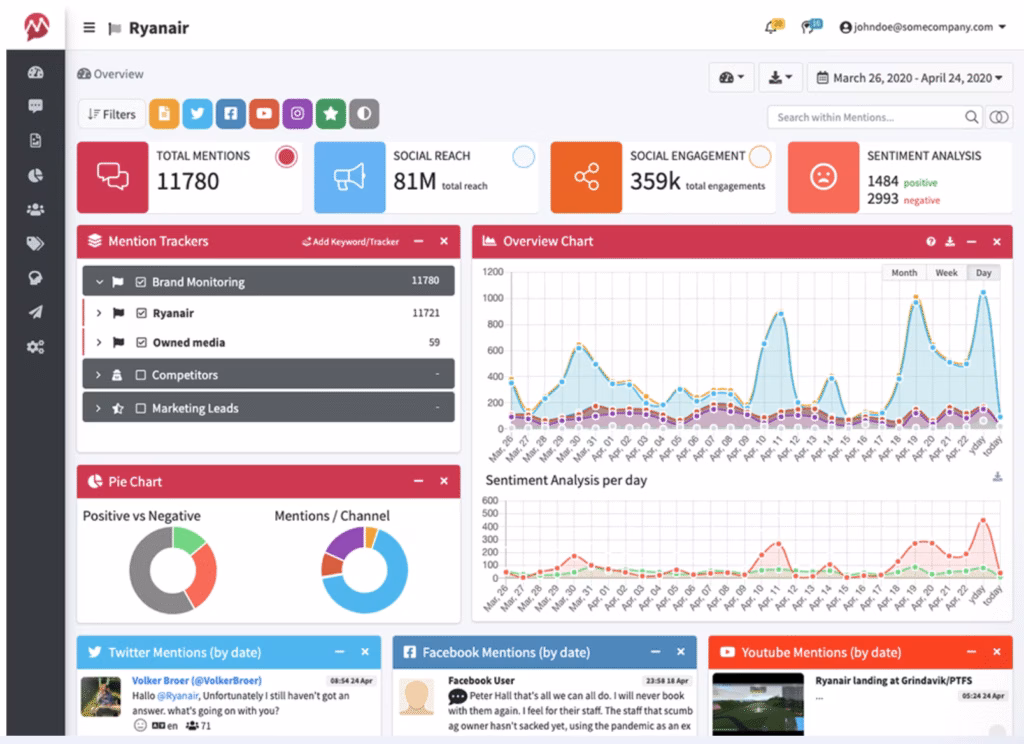Screen dimensions: 1024x744
Task: Open the mentions chat icon in sidebar
Action: pos(36,107)
